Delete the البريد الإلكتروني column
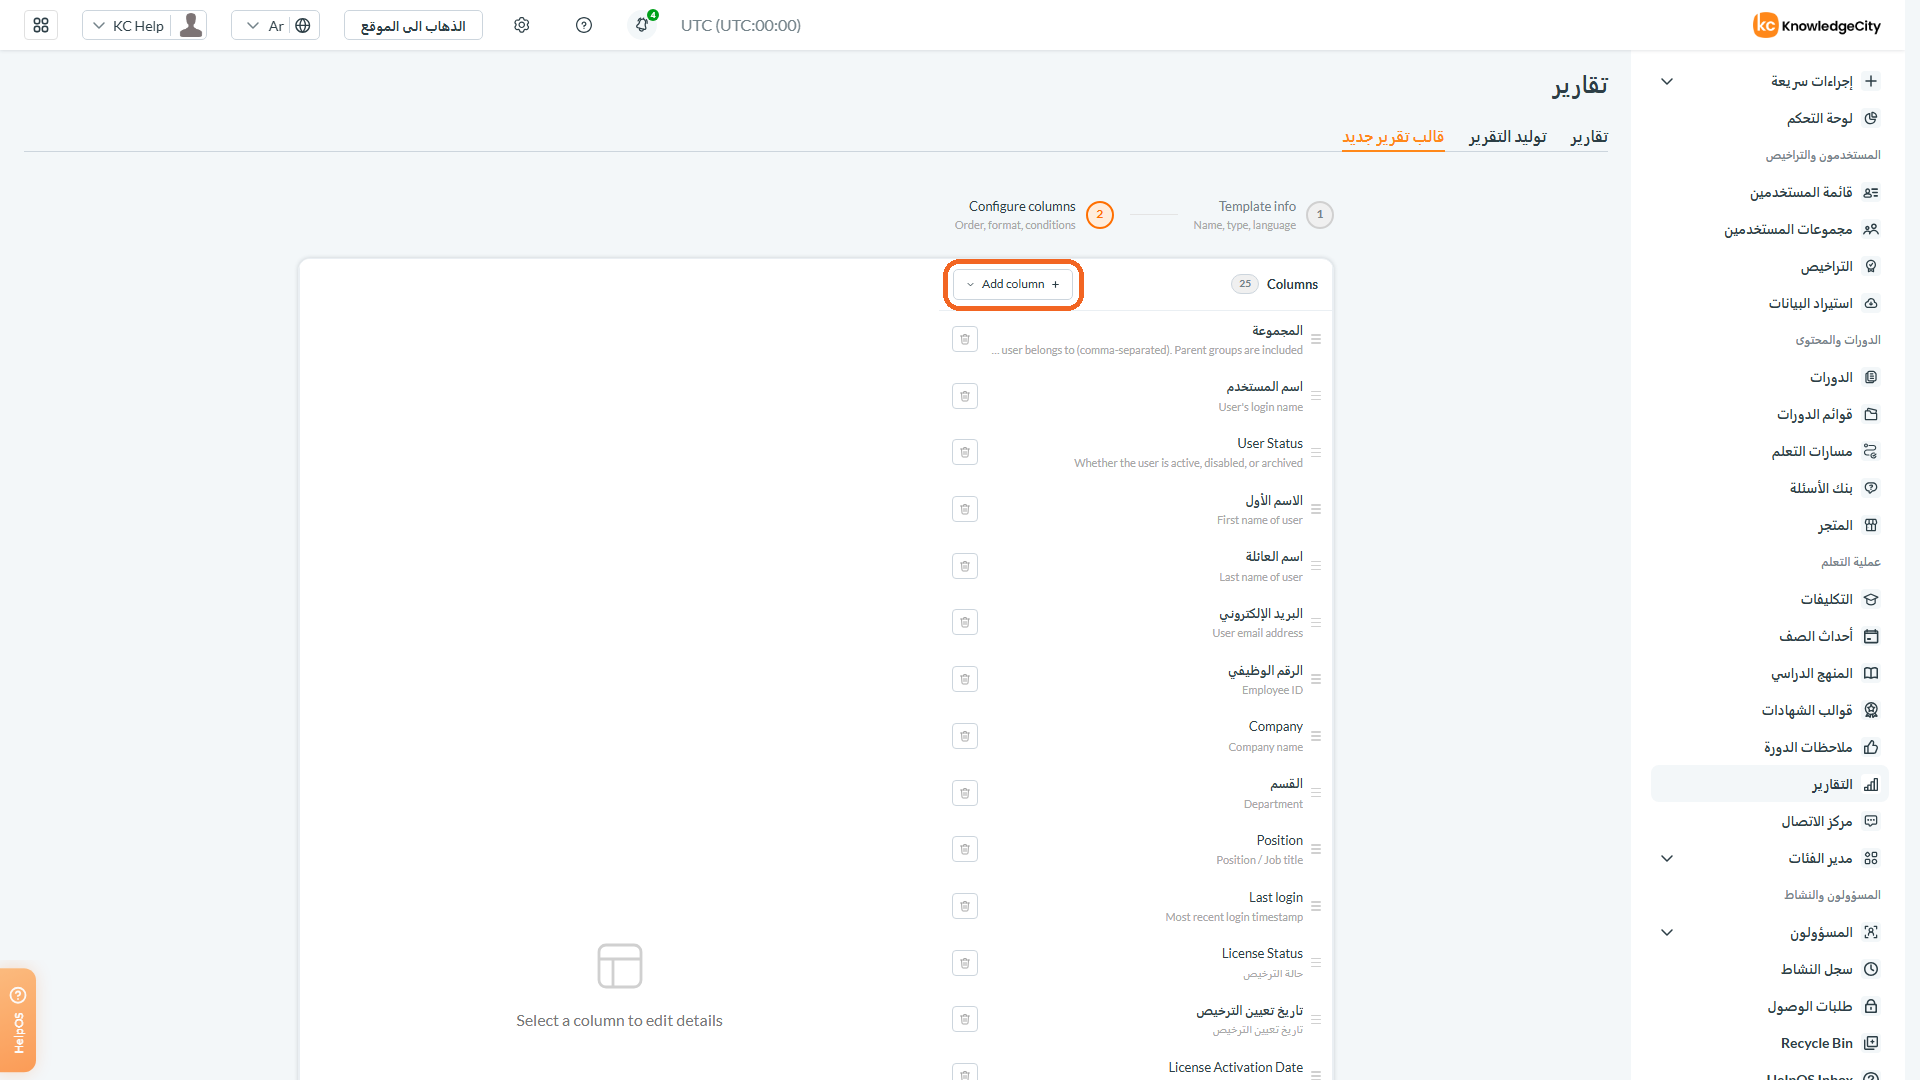The image size is (1920, 1080). 965,622
